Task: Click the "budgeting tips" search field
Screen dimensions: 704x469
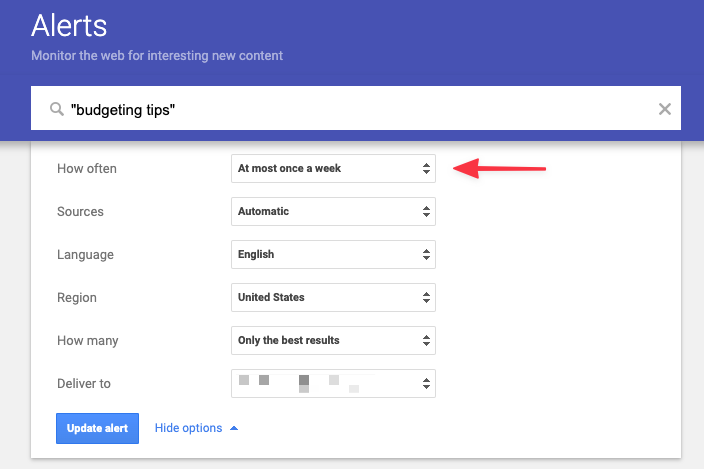Action: (356, 108)
